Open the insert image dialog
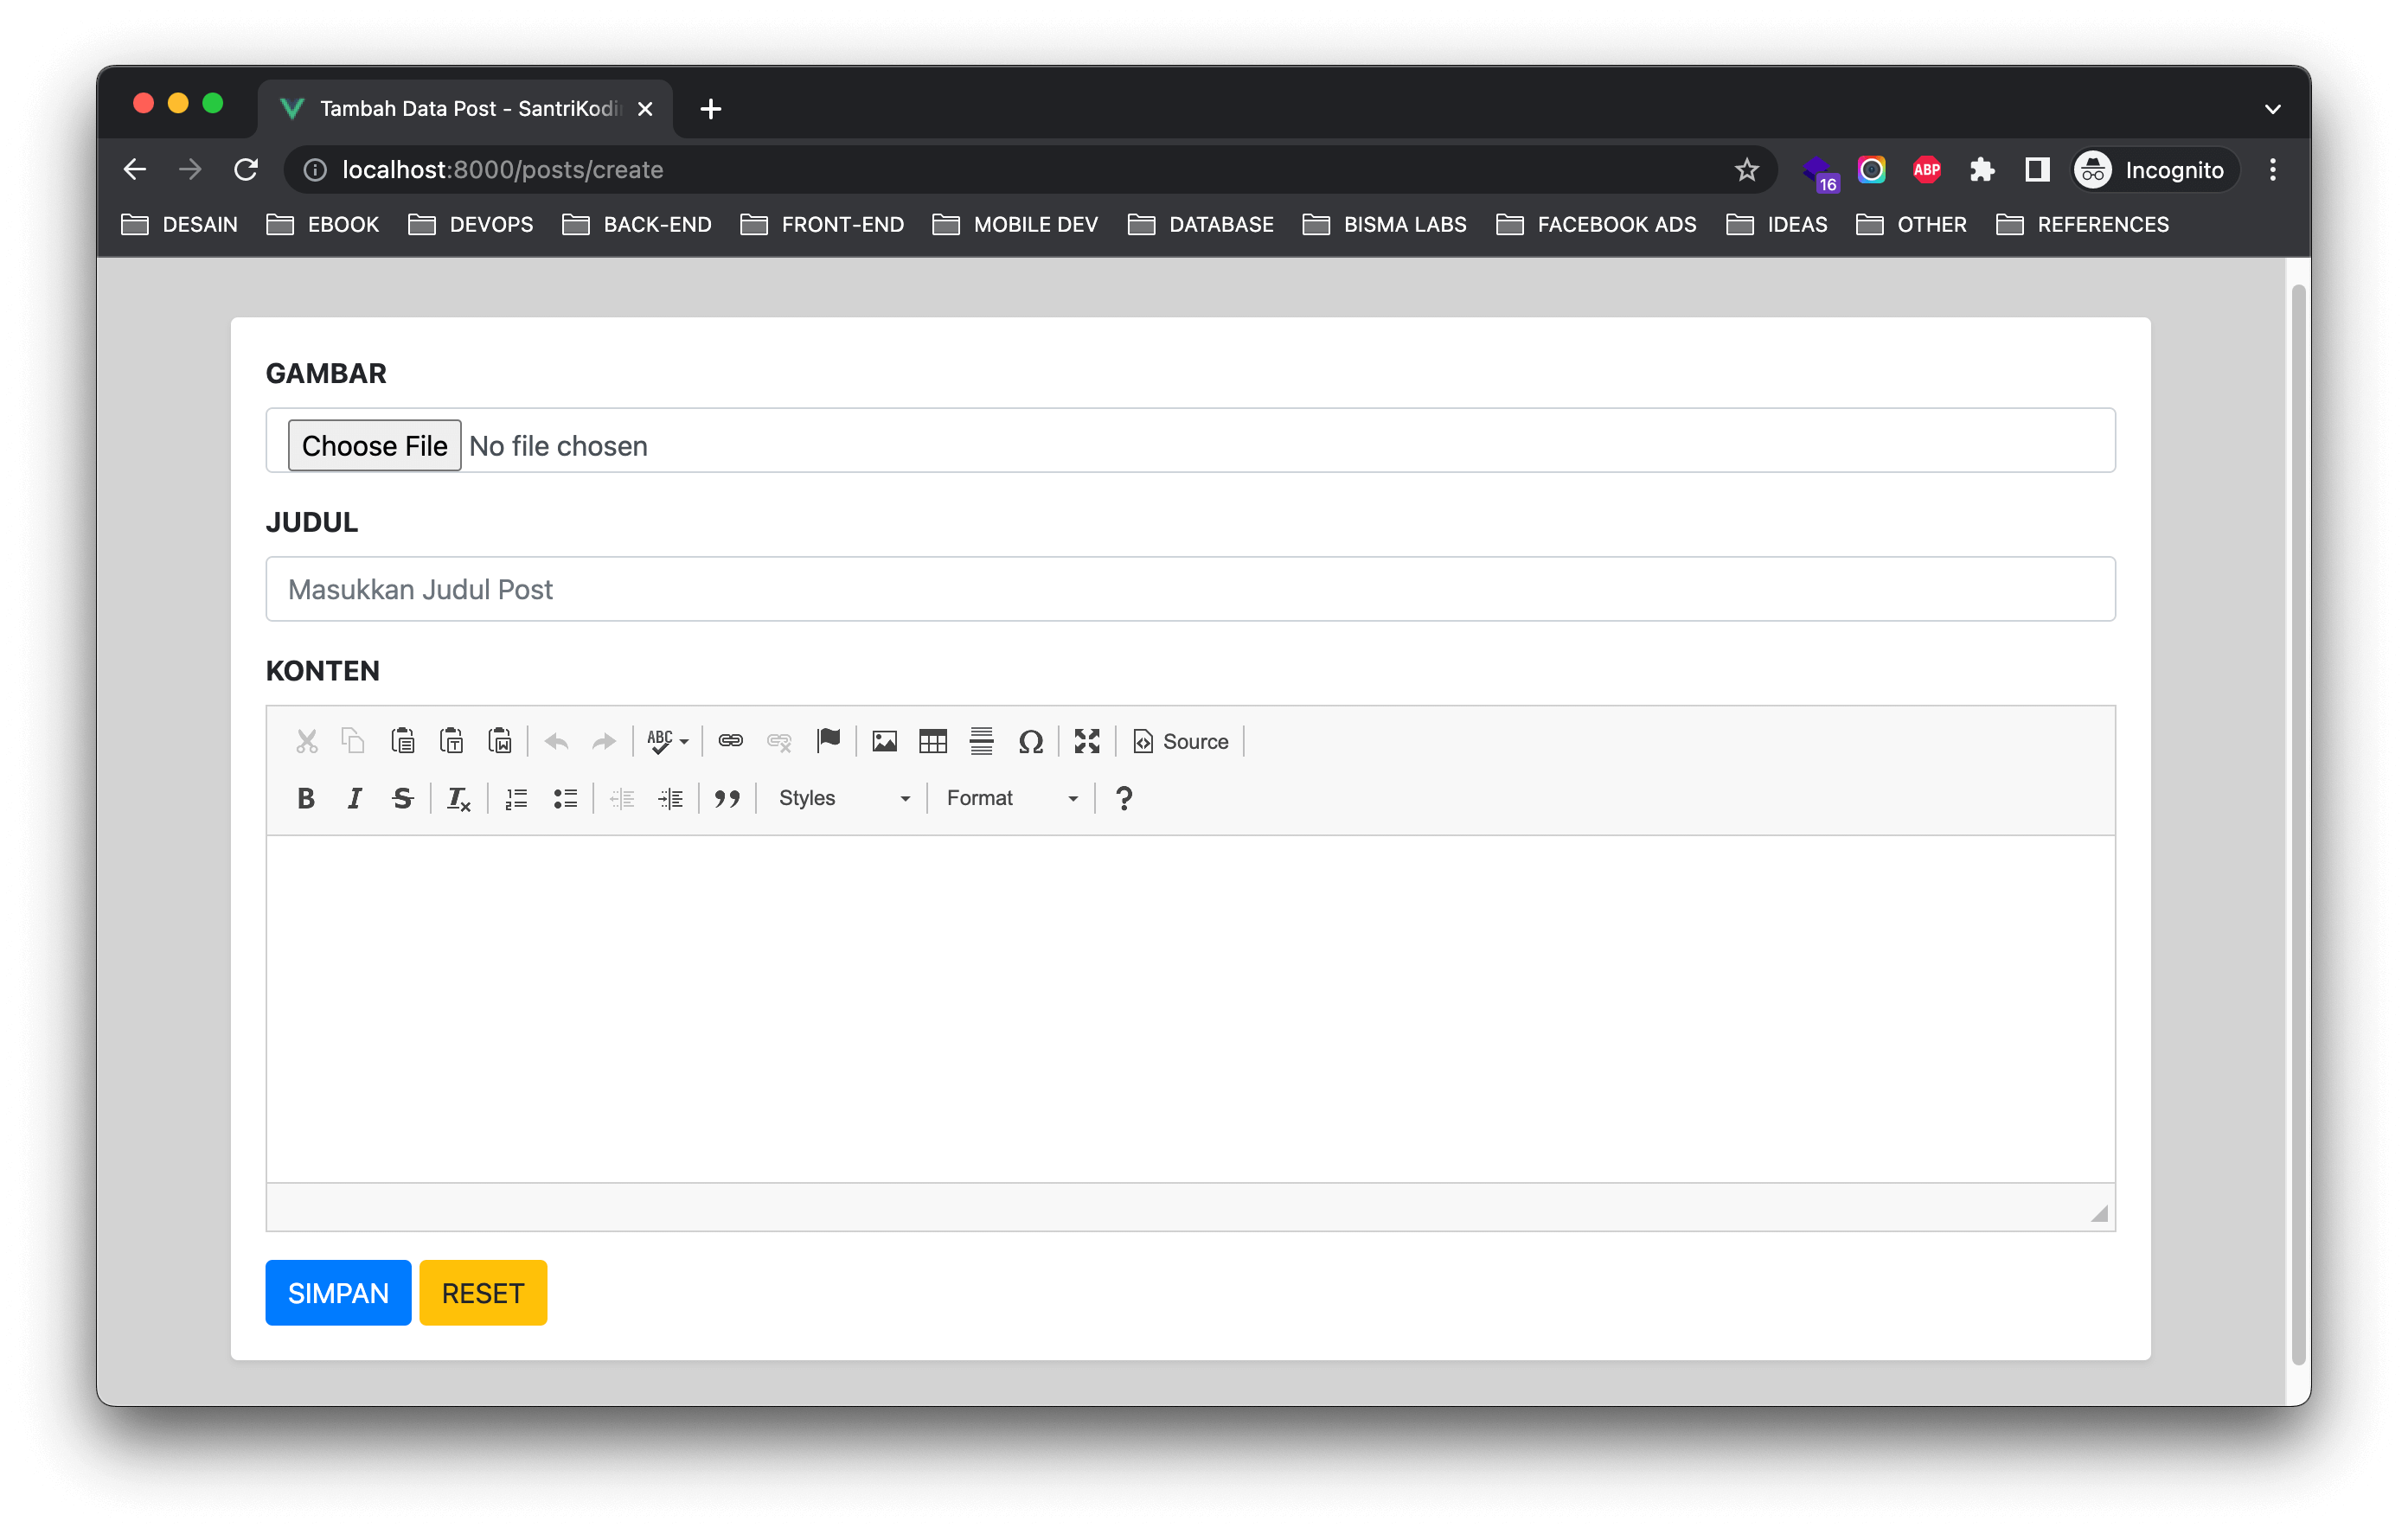This screenshot has width=2408, height=1534. pyautogui.click(x=884, y=741)
